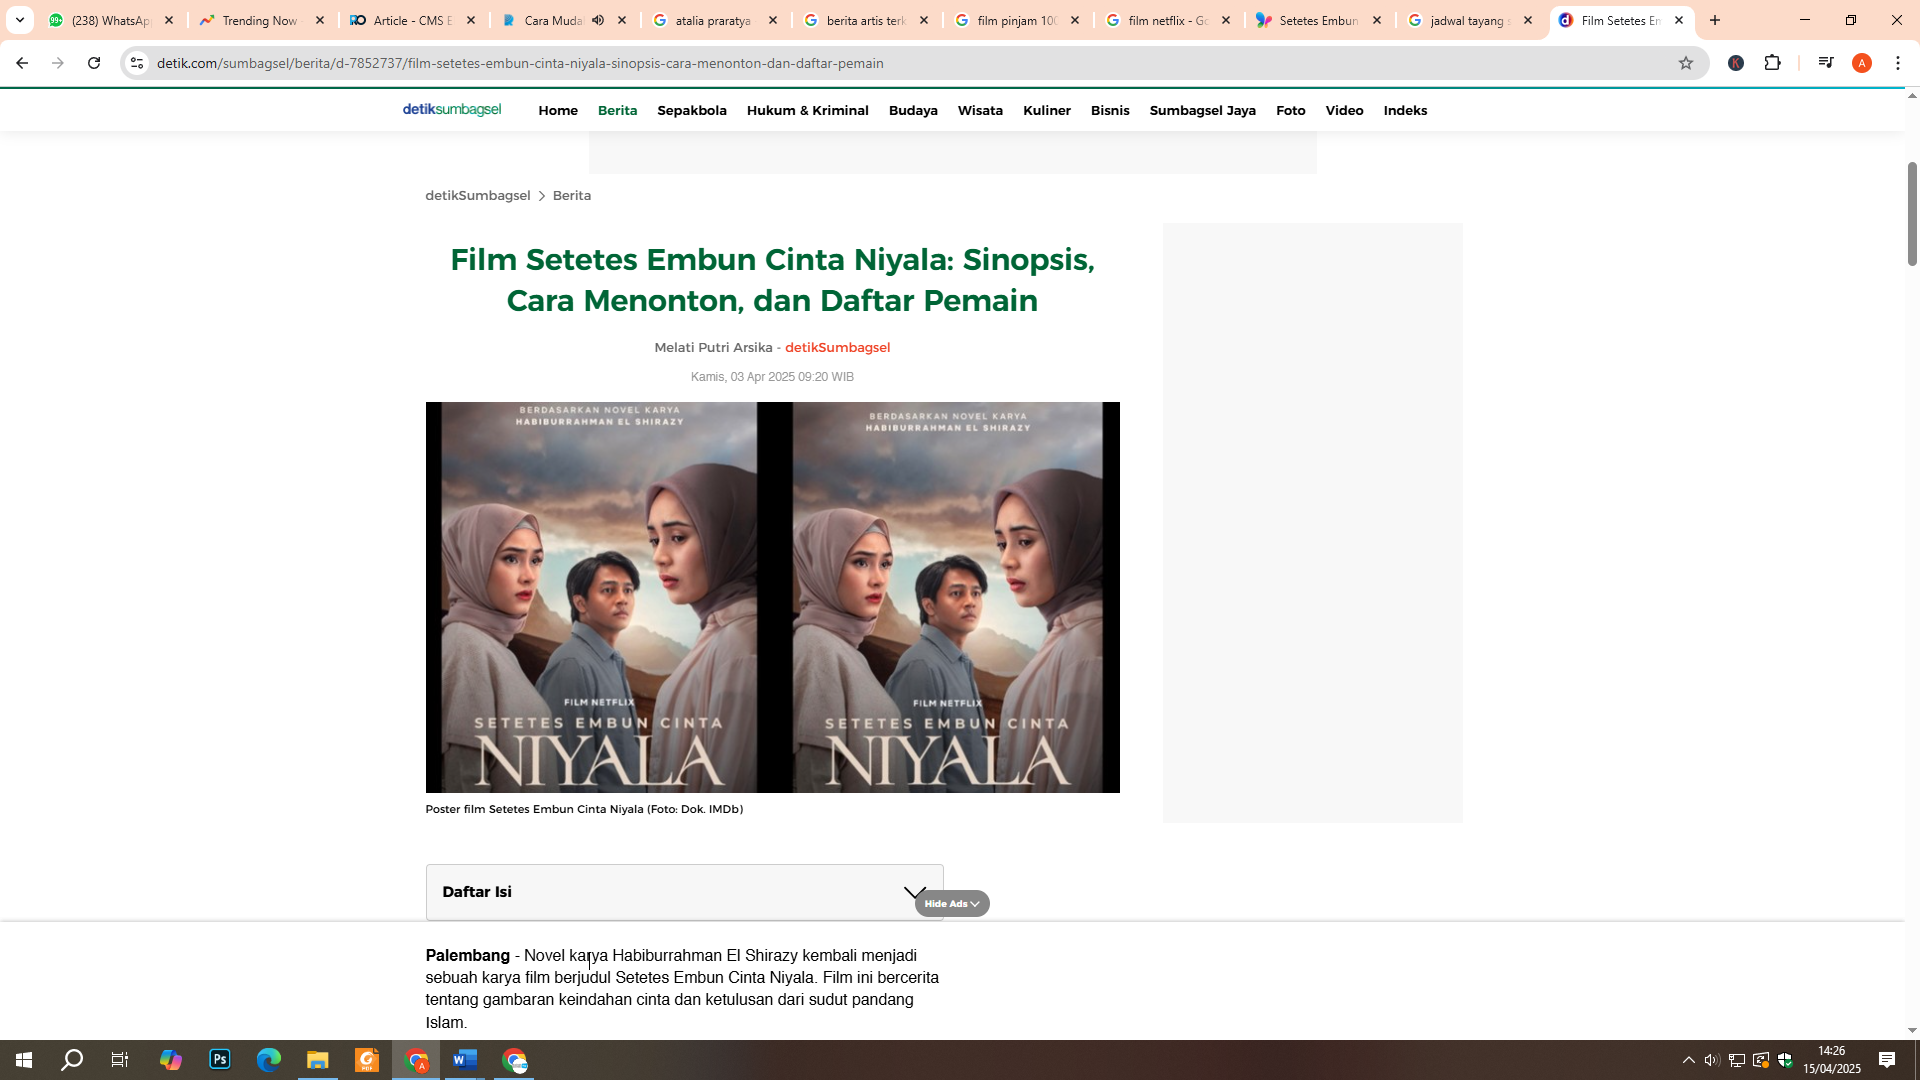Viewport: 1920px width, 1080px height.
Task: Click the browser forward arrow
Action: 57,63
